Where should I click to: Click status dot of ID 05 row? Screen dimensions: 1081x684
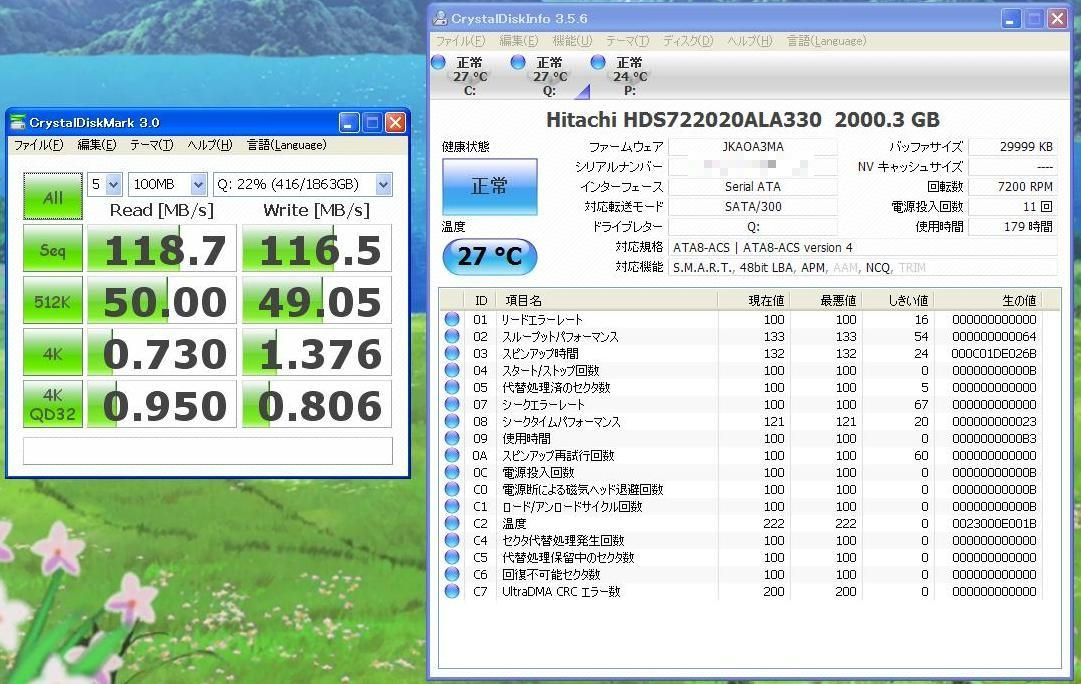tap(452, 388)
